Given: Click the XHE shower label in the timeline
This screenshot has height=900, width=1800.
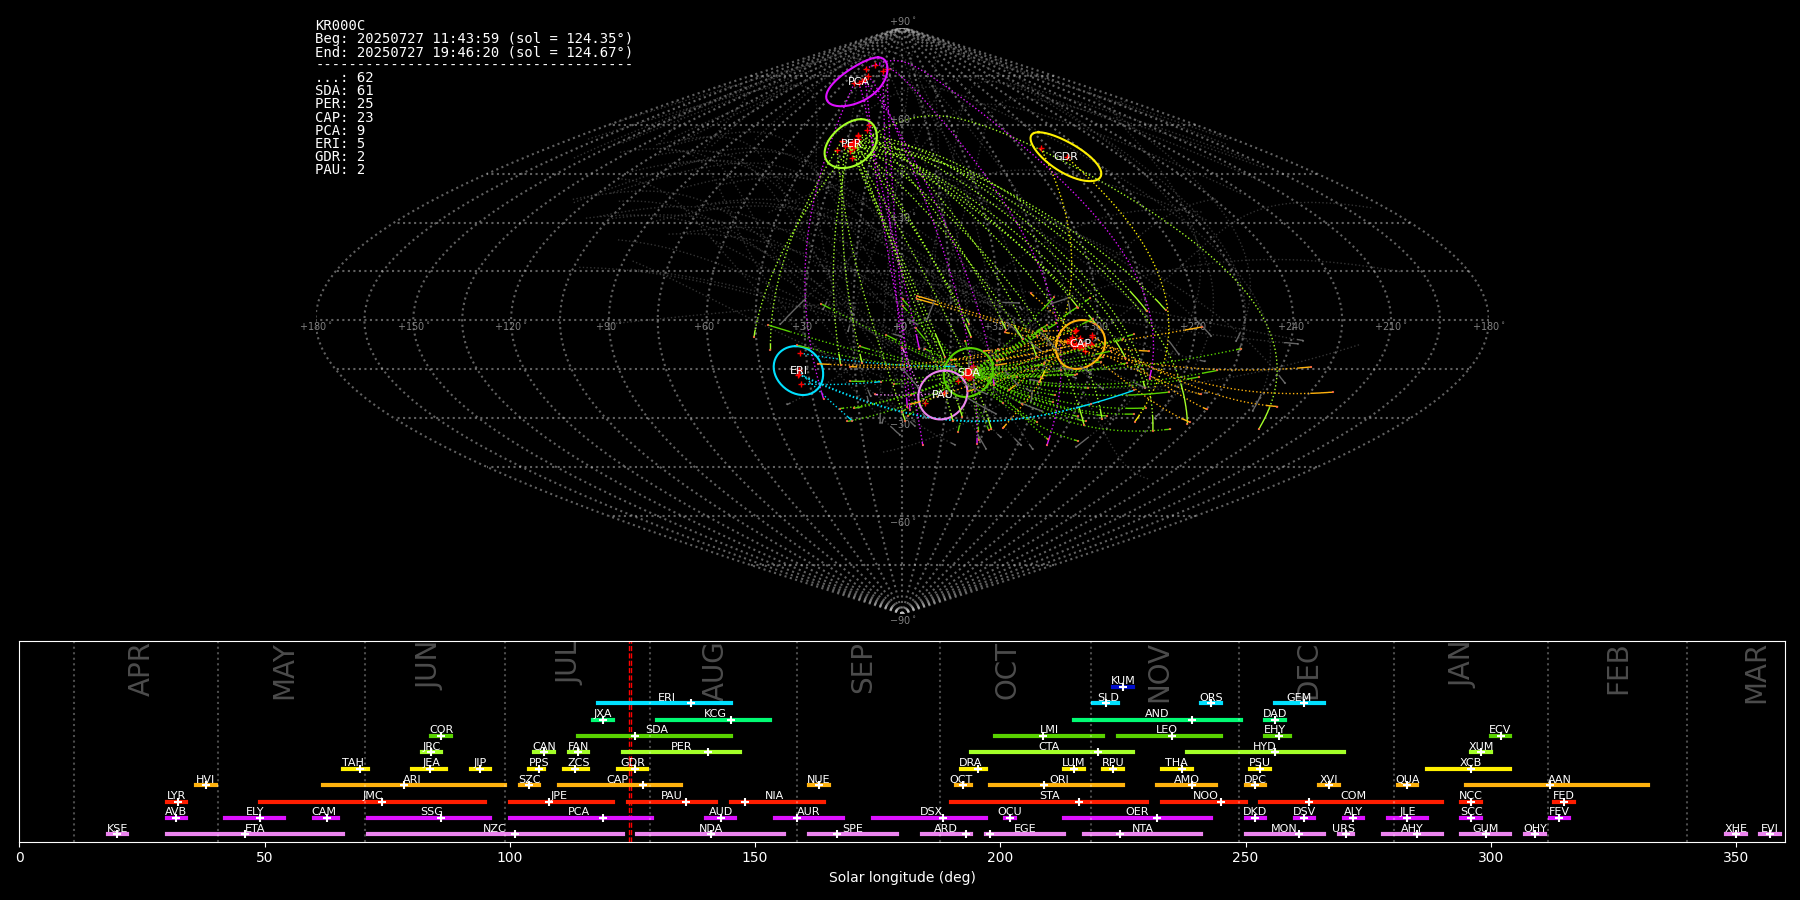Looking at the screenshot, I should point(1736,829).
